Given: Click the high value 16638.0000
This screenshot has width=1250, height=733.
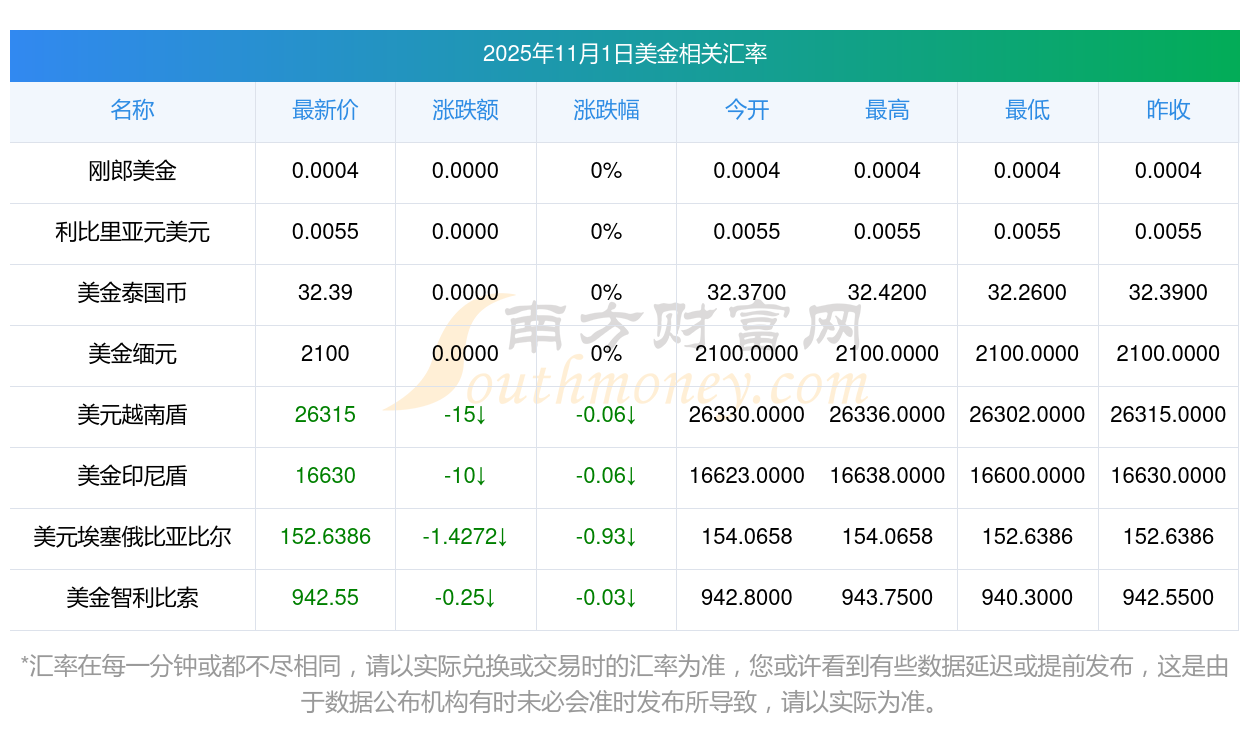Looking at the screenshot, I should coord(887,476).
